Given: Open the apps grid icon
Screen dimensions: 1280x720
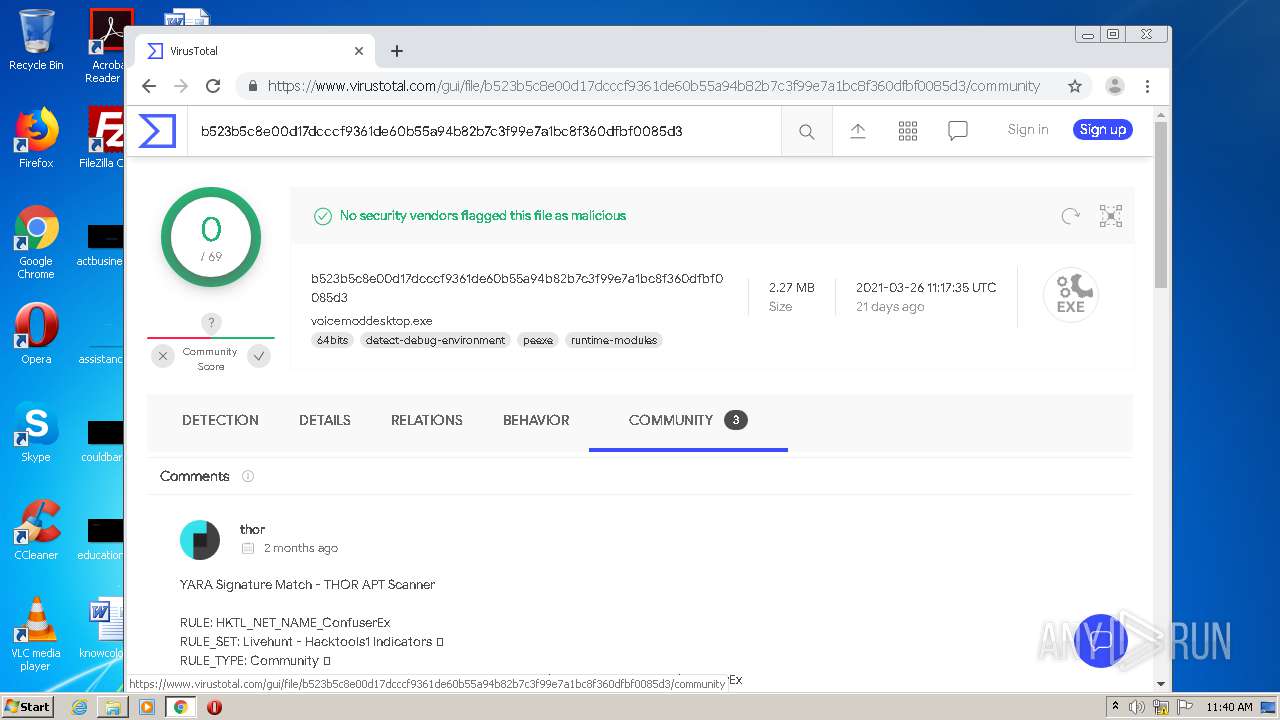Looking at the screenshot, I should coord(908,131).
